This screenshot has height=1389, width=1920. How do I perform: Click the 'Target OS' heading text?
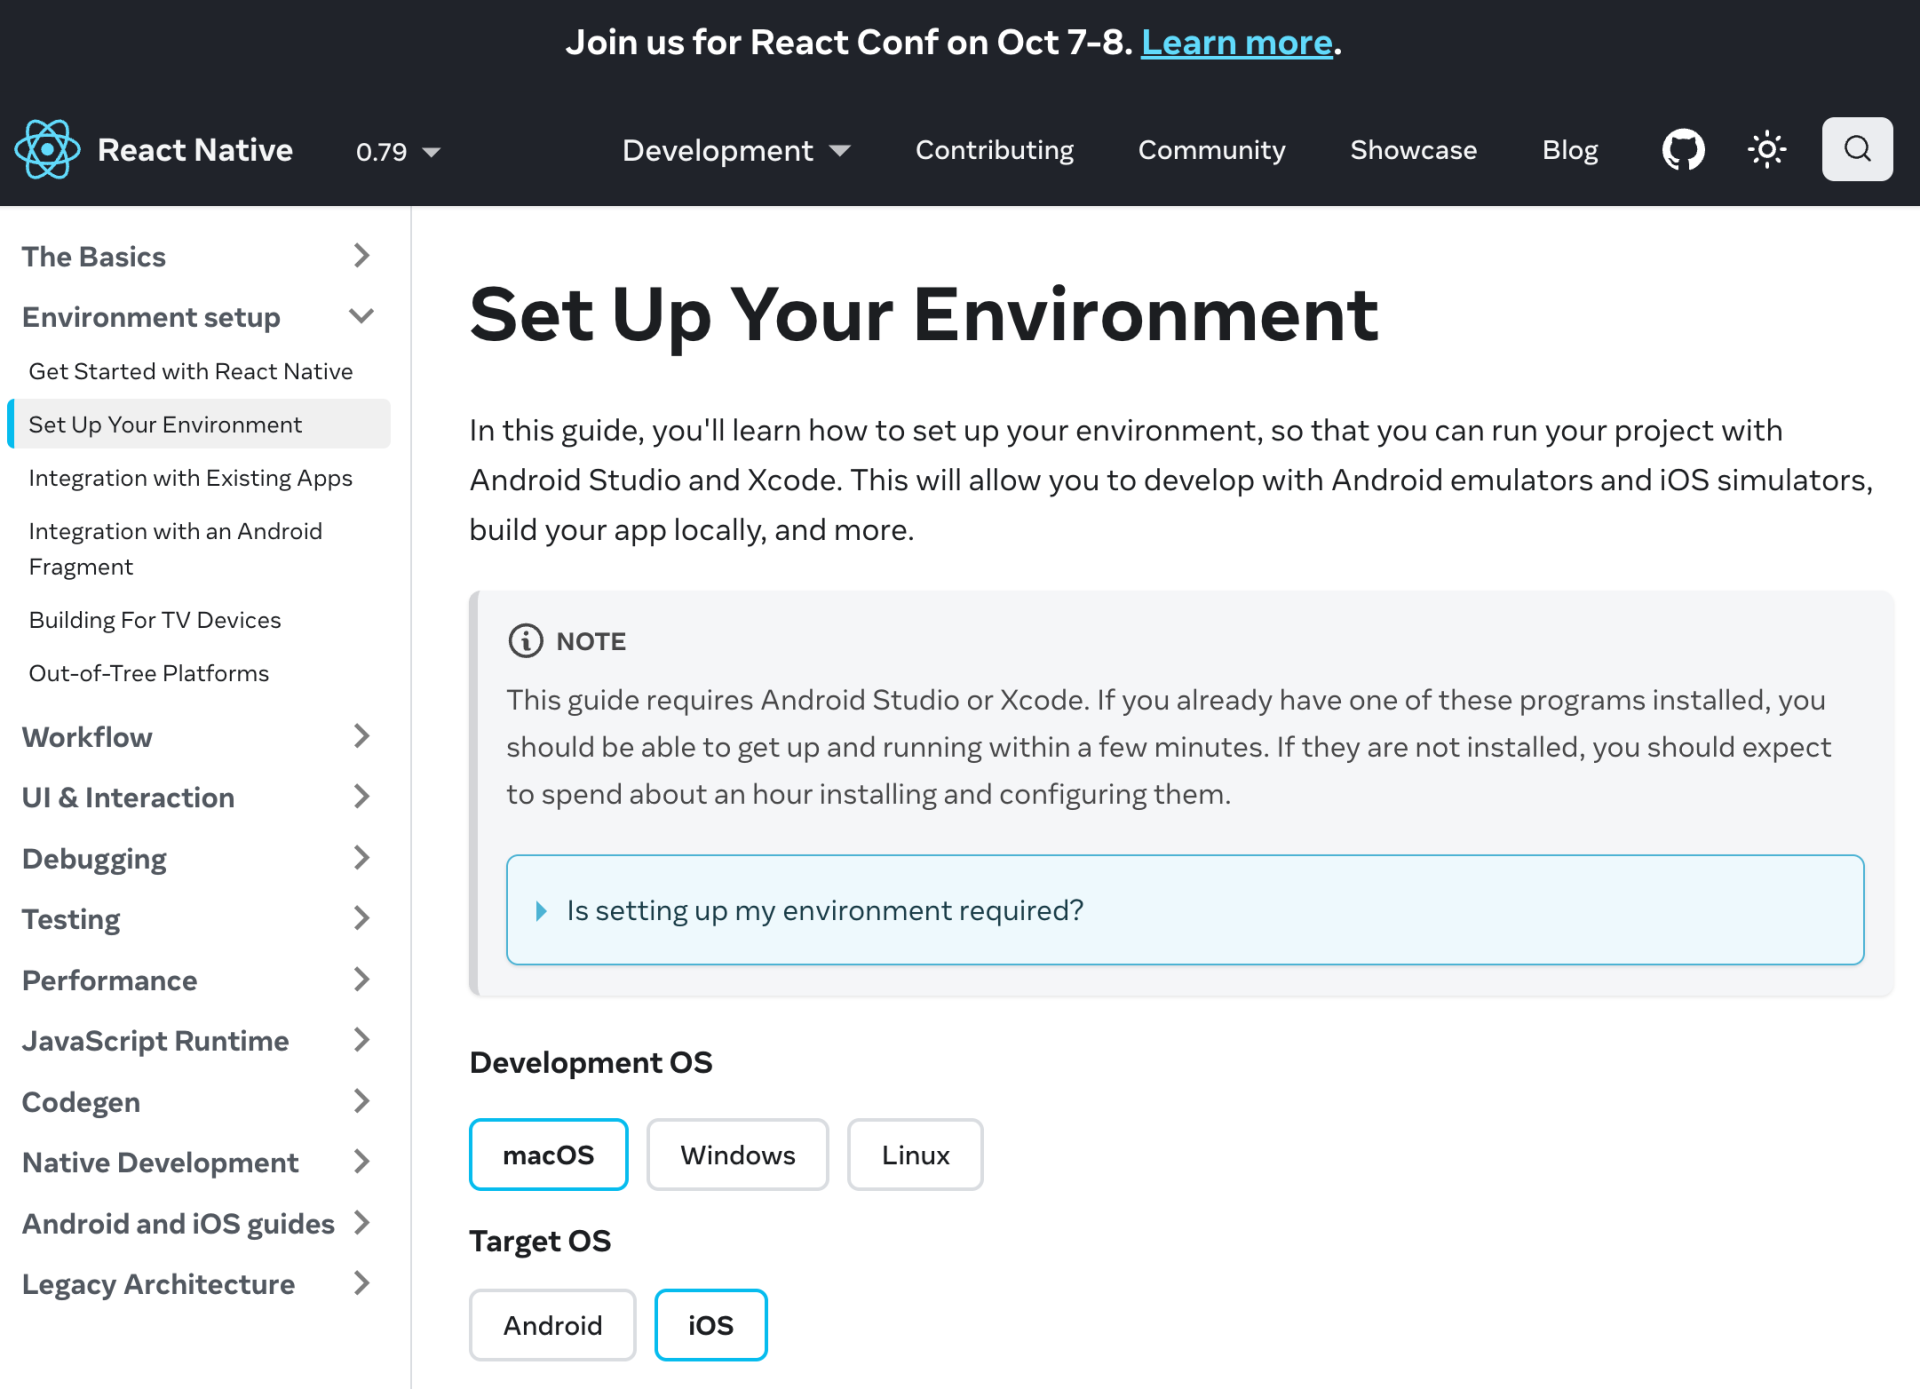(540, 1241)
